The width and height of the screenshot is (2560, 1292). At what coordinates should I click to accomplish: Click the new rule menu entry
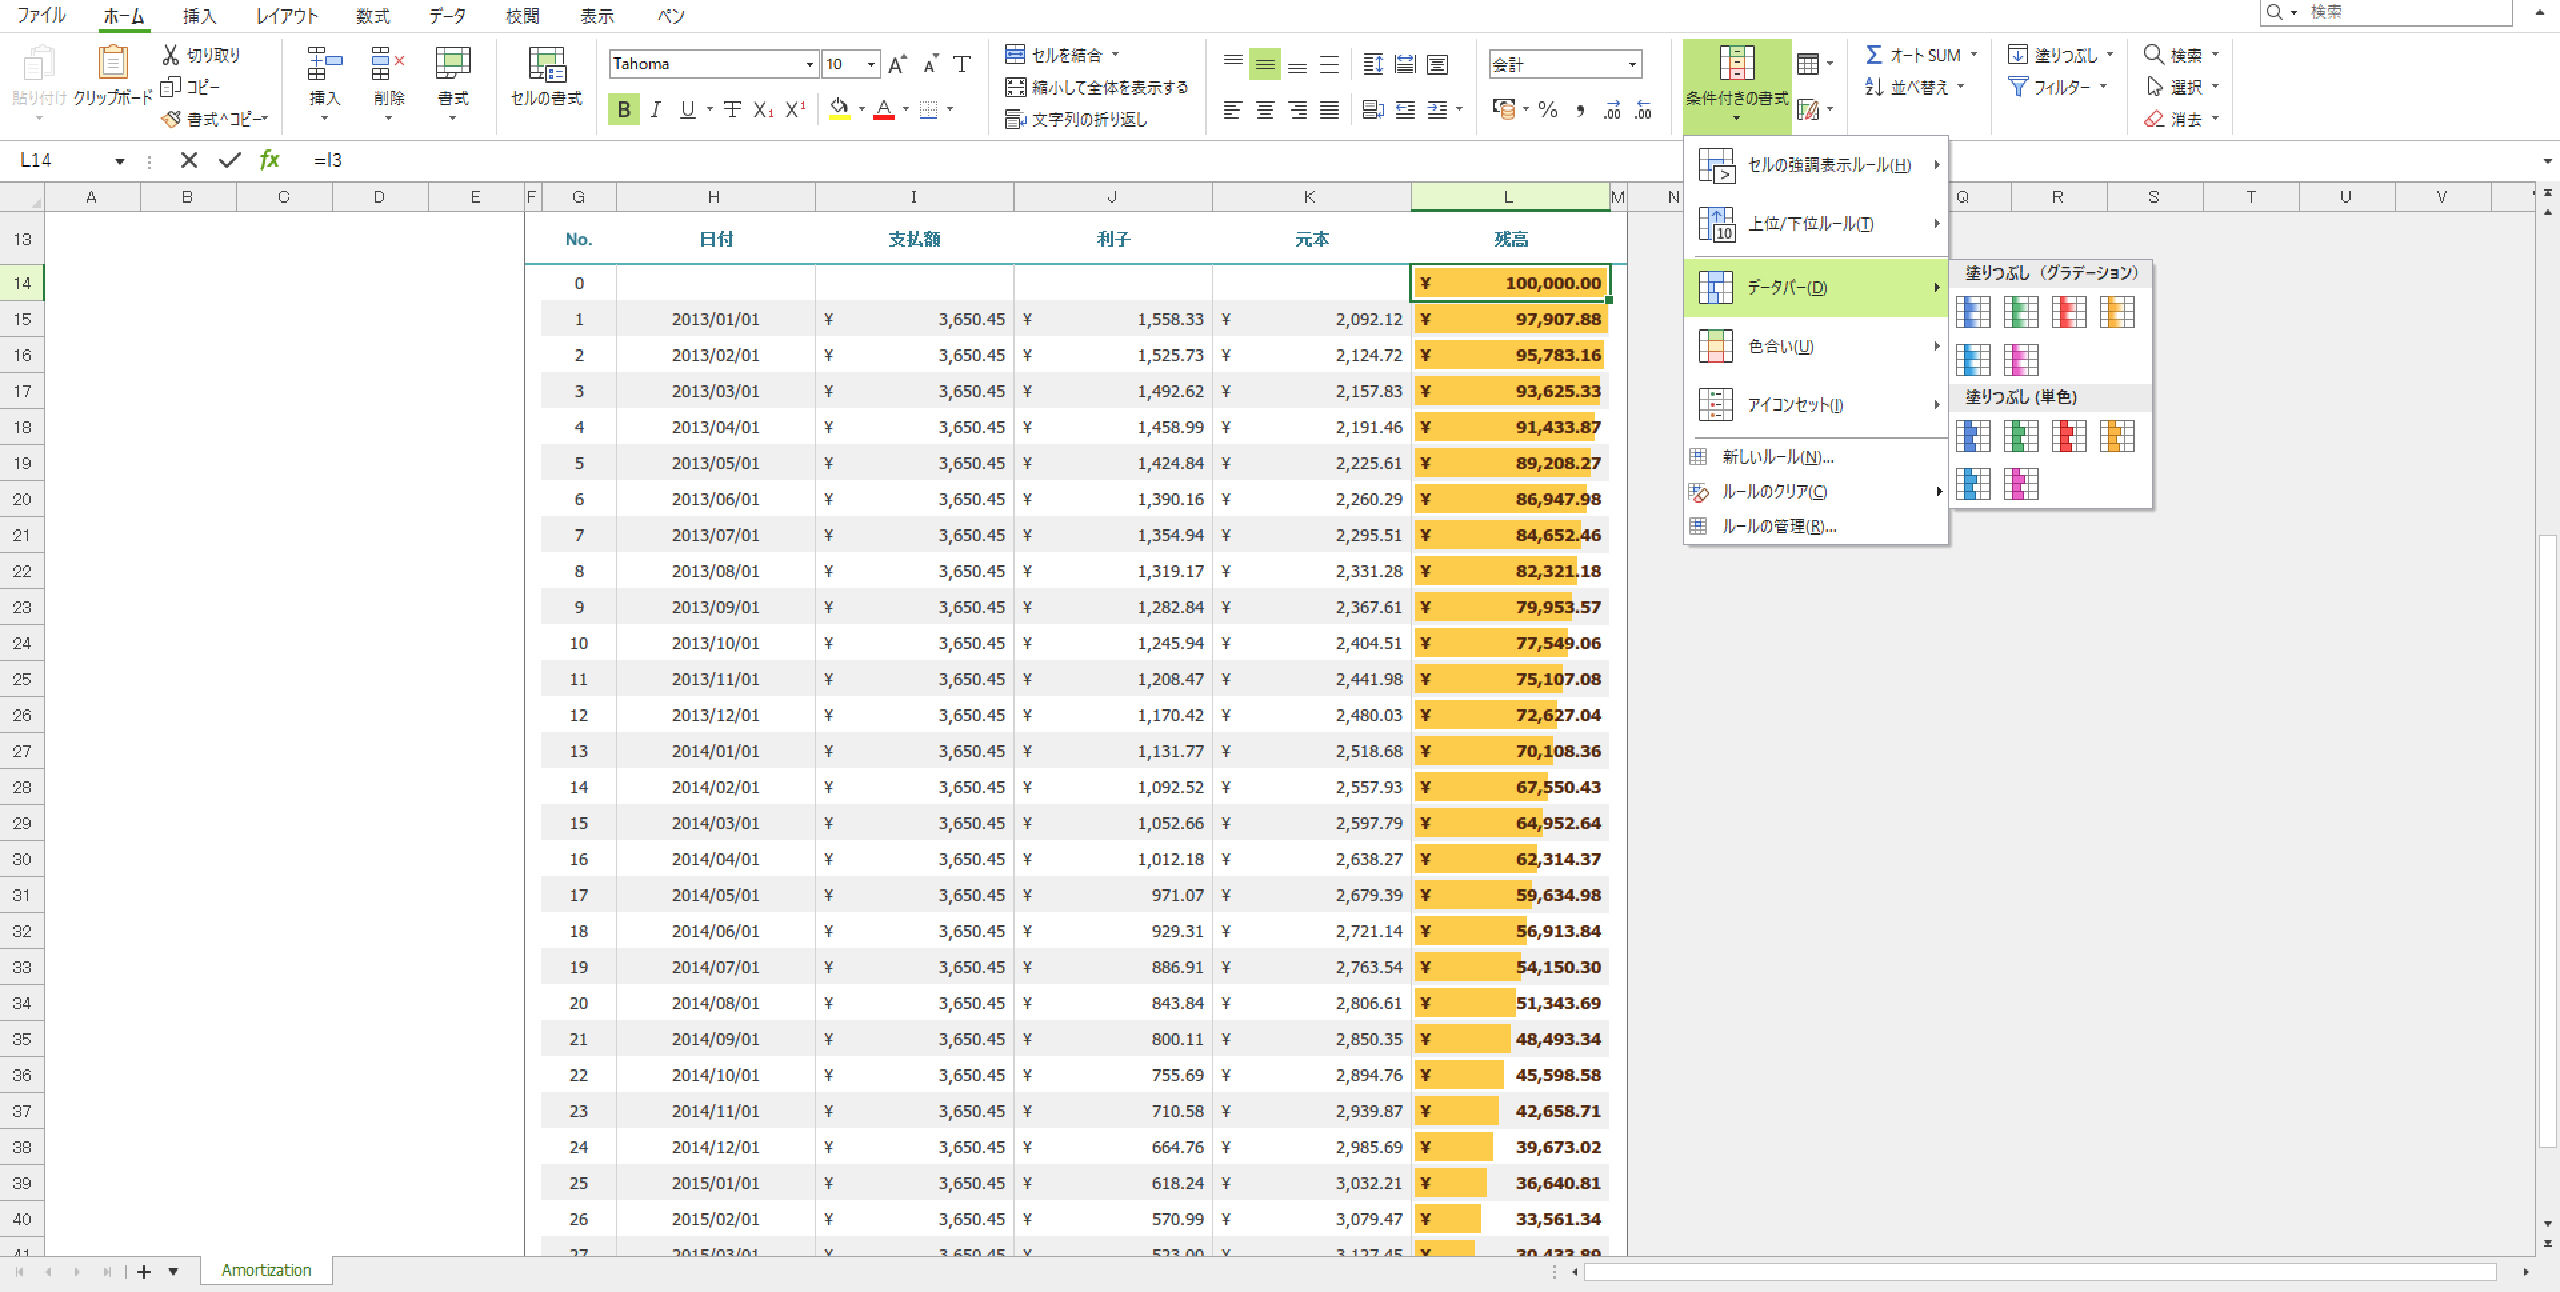pos(1777,457)
